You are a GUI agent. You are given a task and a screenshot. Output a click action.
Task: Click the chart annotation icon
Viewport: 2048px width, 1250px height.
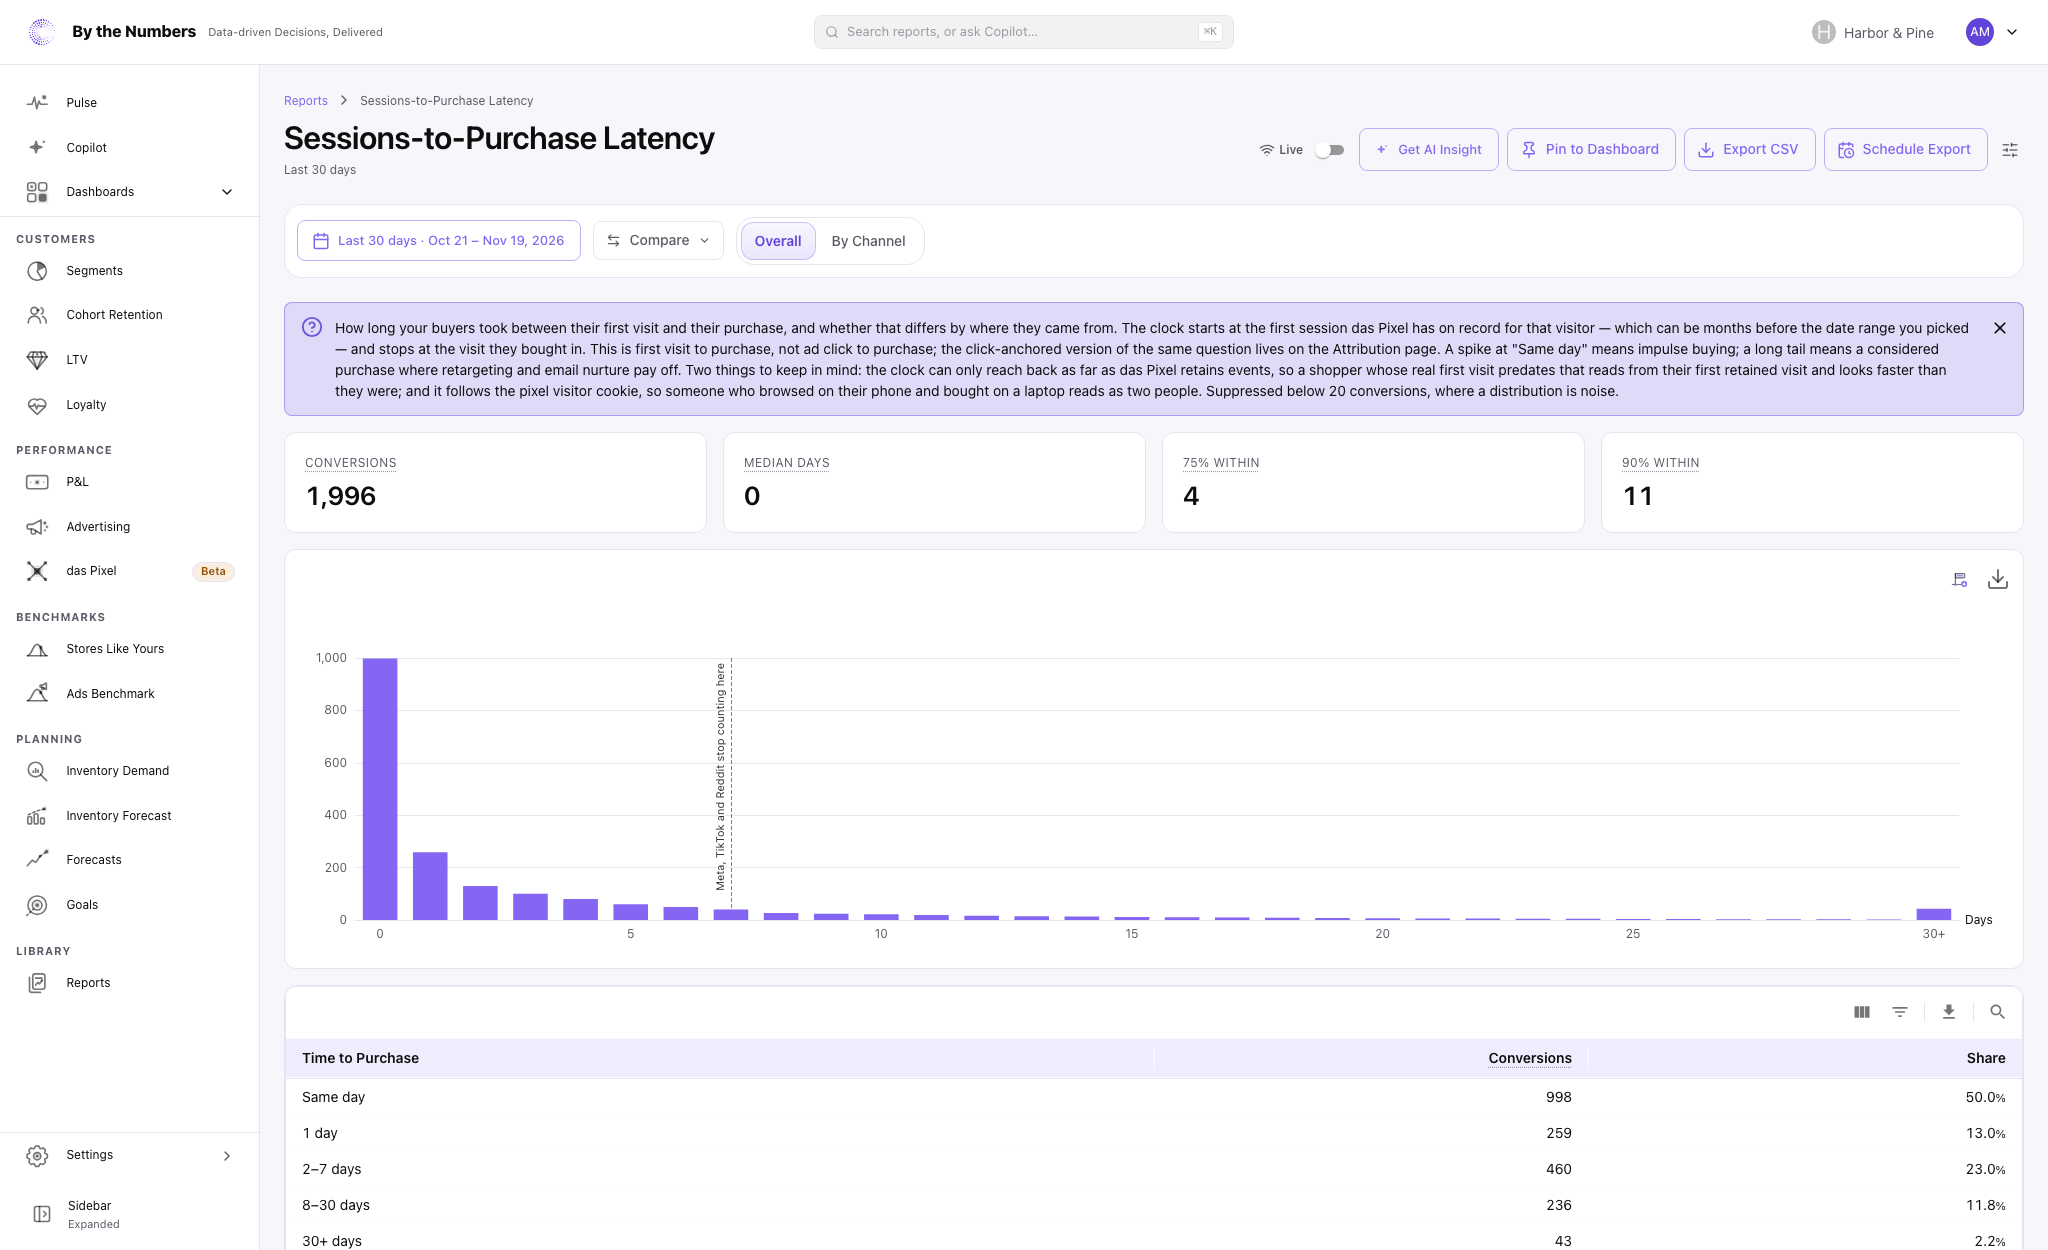[x=1960, y=579]
